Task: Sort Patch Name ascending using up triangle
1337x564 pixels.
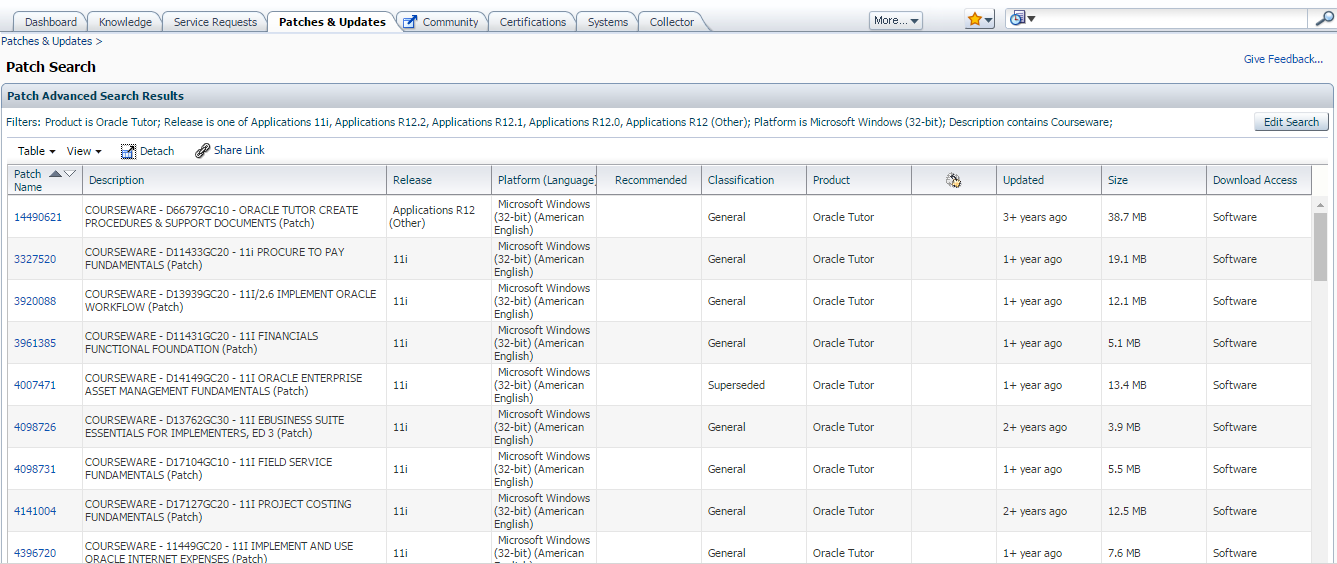Action: point(55,174)
